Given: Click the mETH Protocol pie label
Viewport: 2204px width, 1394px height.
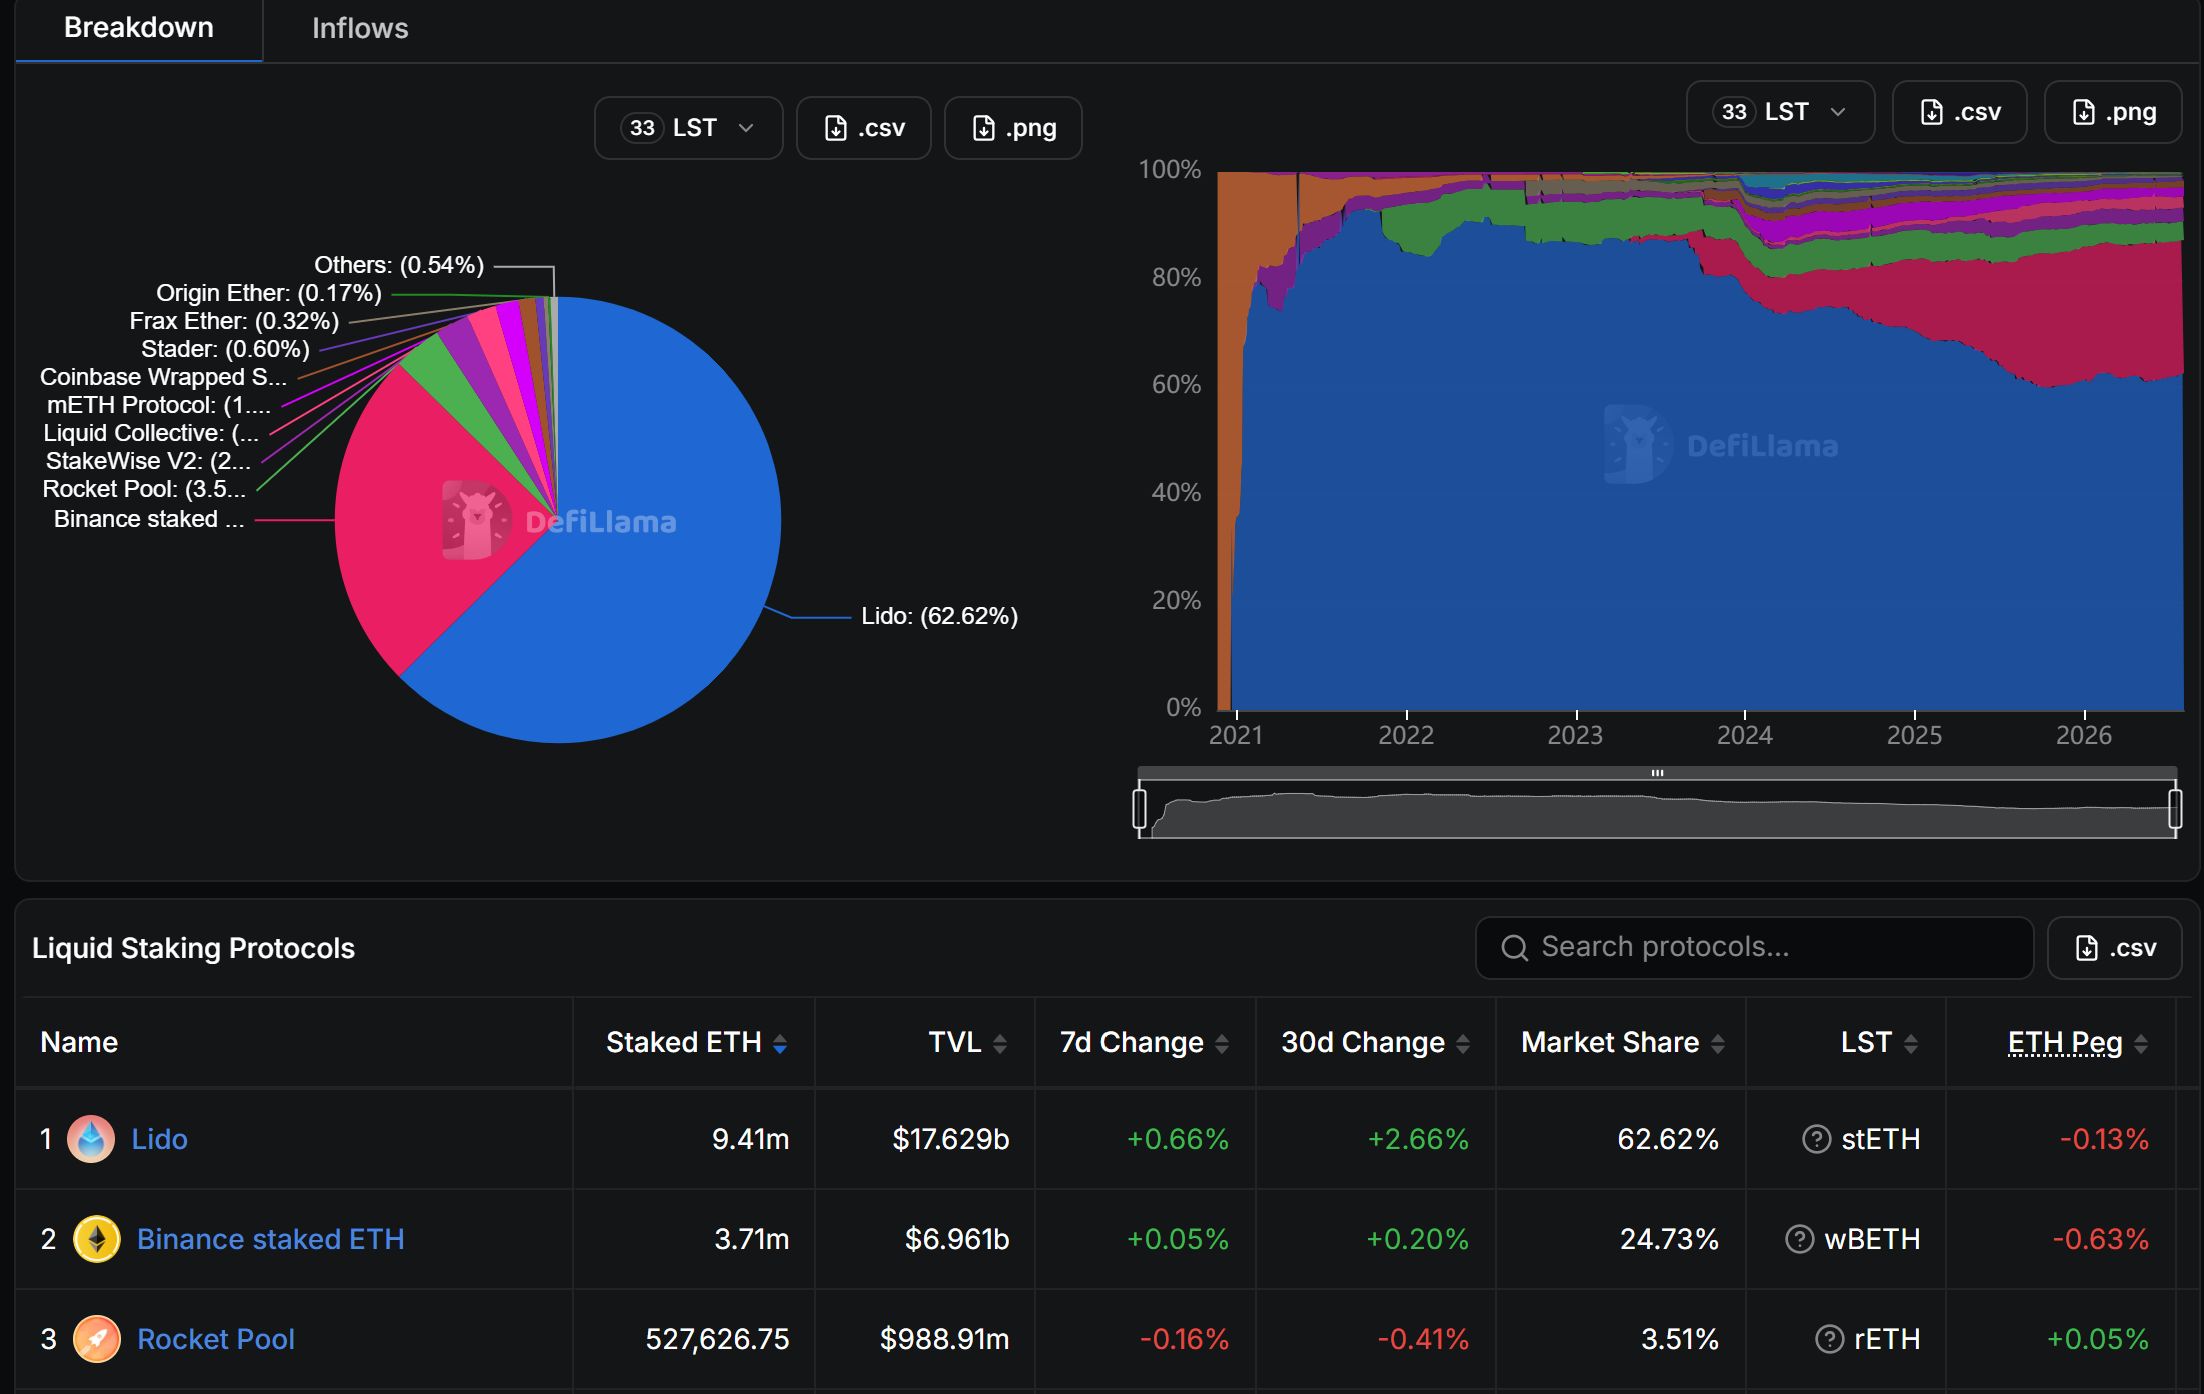Looking at the screenshot, I should [158, 405].
